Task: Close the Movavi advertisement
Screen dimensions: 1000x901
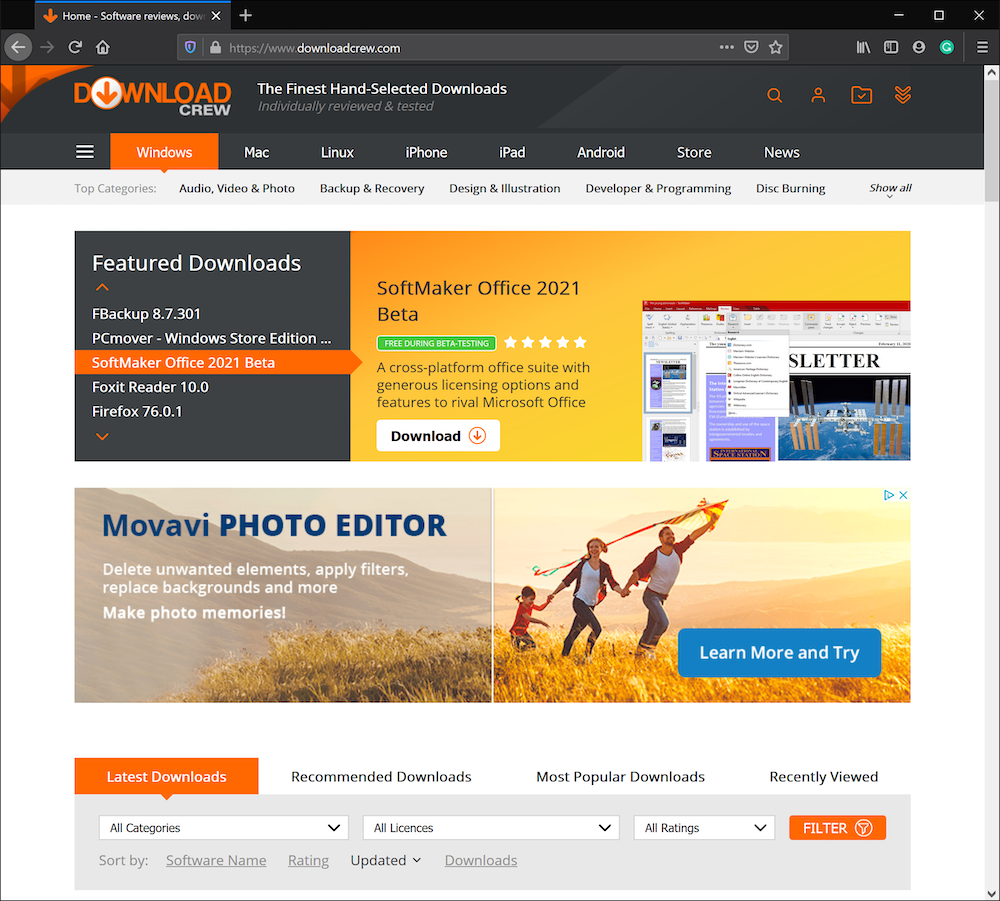Action: [x=903, y=495]
